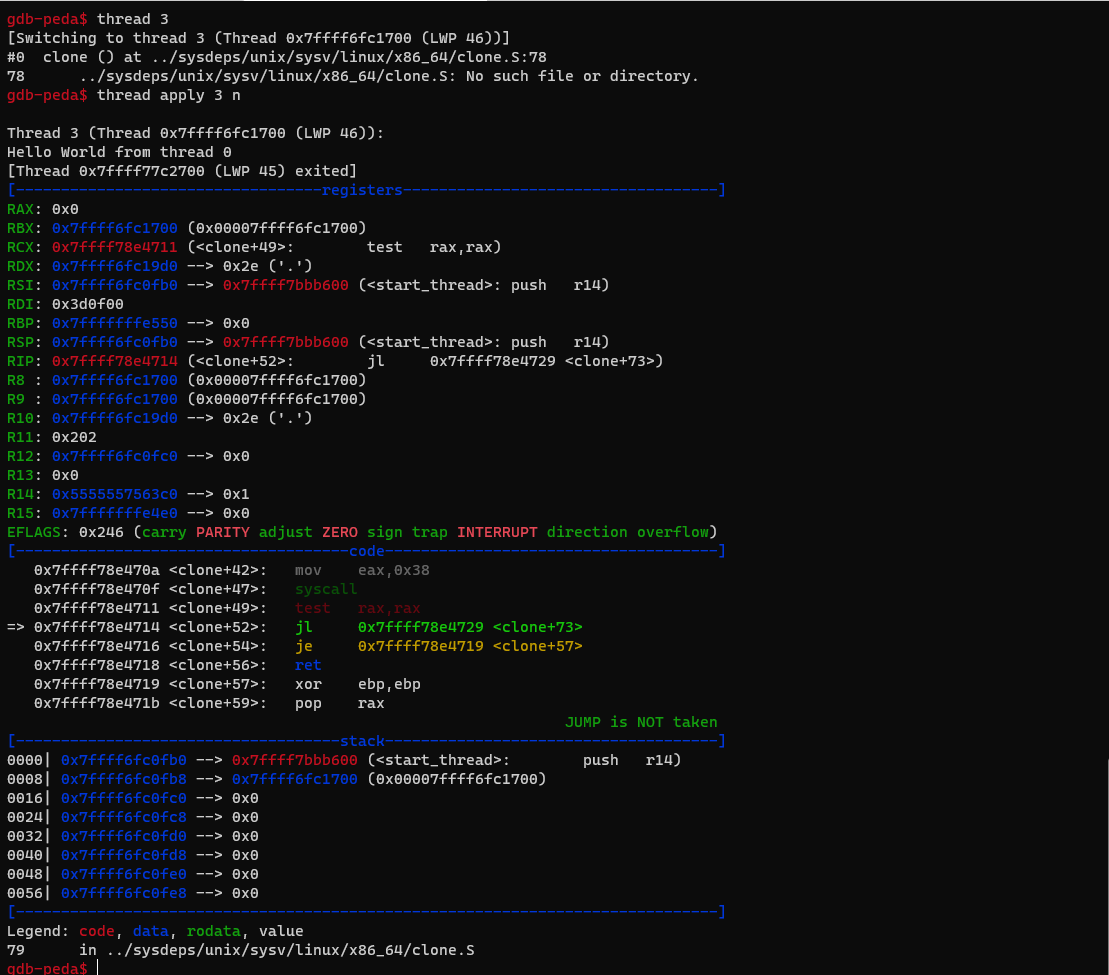Click the 'stack' section header

click(x=362, y=742)
